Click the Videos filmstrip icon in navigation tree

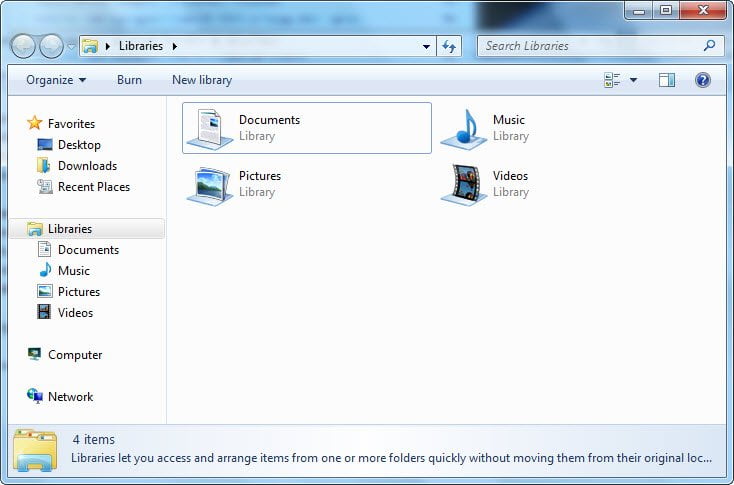coord(44,312)
